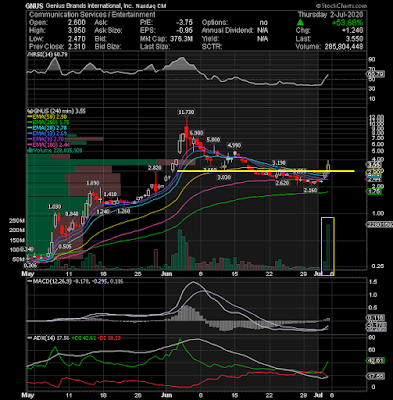Click the Volume value 285,804,448
The image size is (393, 400).
coord(344,47)
